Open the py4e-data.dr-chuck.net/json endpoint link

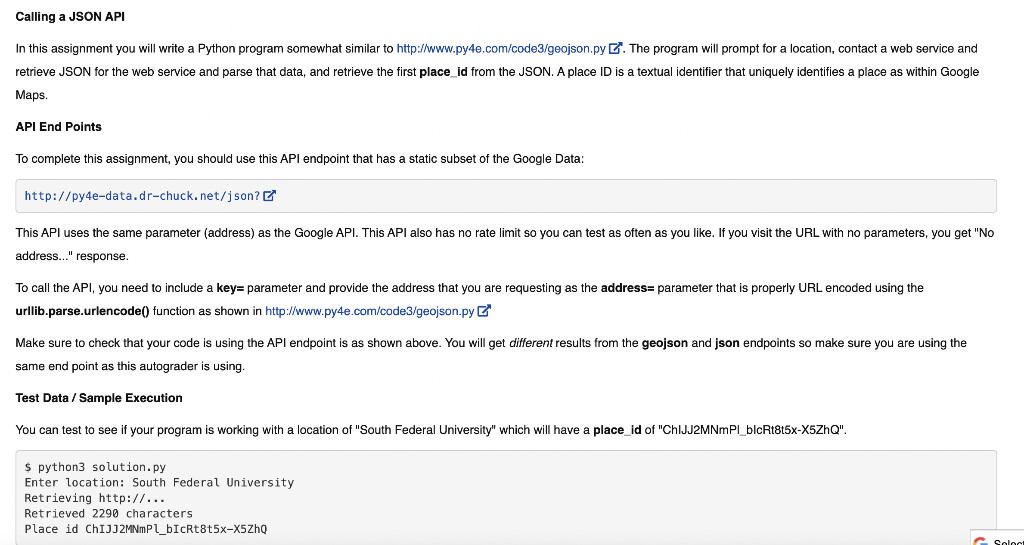point(142,196)
